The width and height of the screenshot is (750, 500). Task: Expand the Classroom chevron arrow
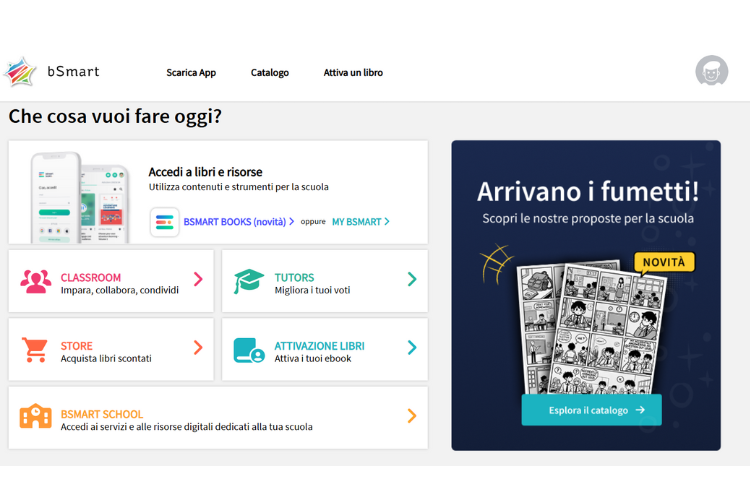point(198,280)
